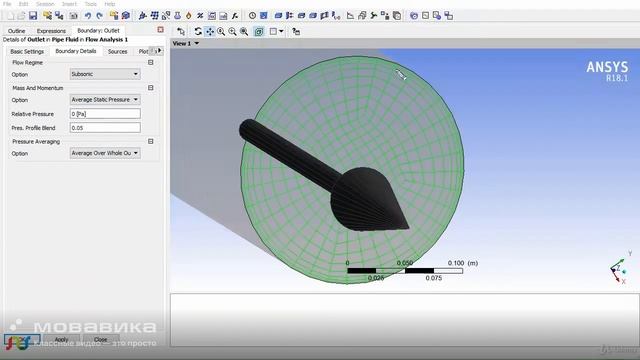
Task: Open the viewport layout dropdown arrow
Action: coord(281,31)
